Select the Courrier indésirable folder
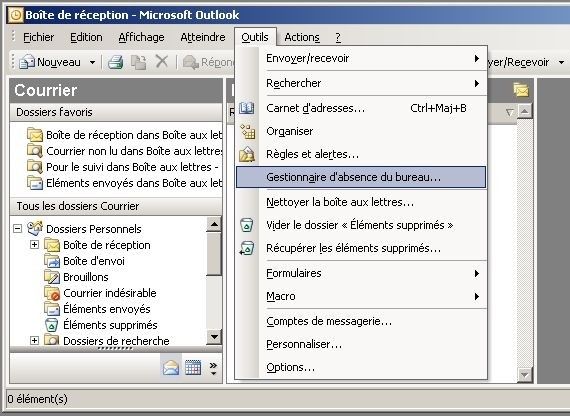Image resolution: width=570 pixels, height=416 pixels. (109, 293)
